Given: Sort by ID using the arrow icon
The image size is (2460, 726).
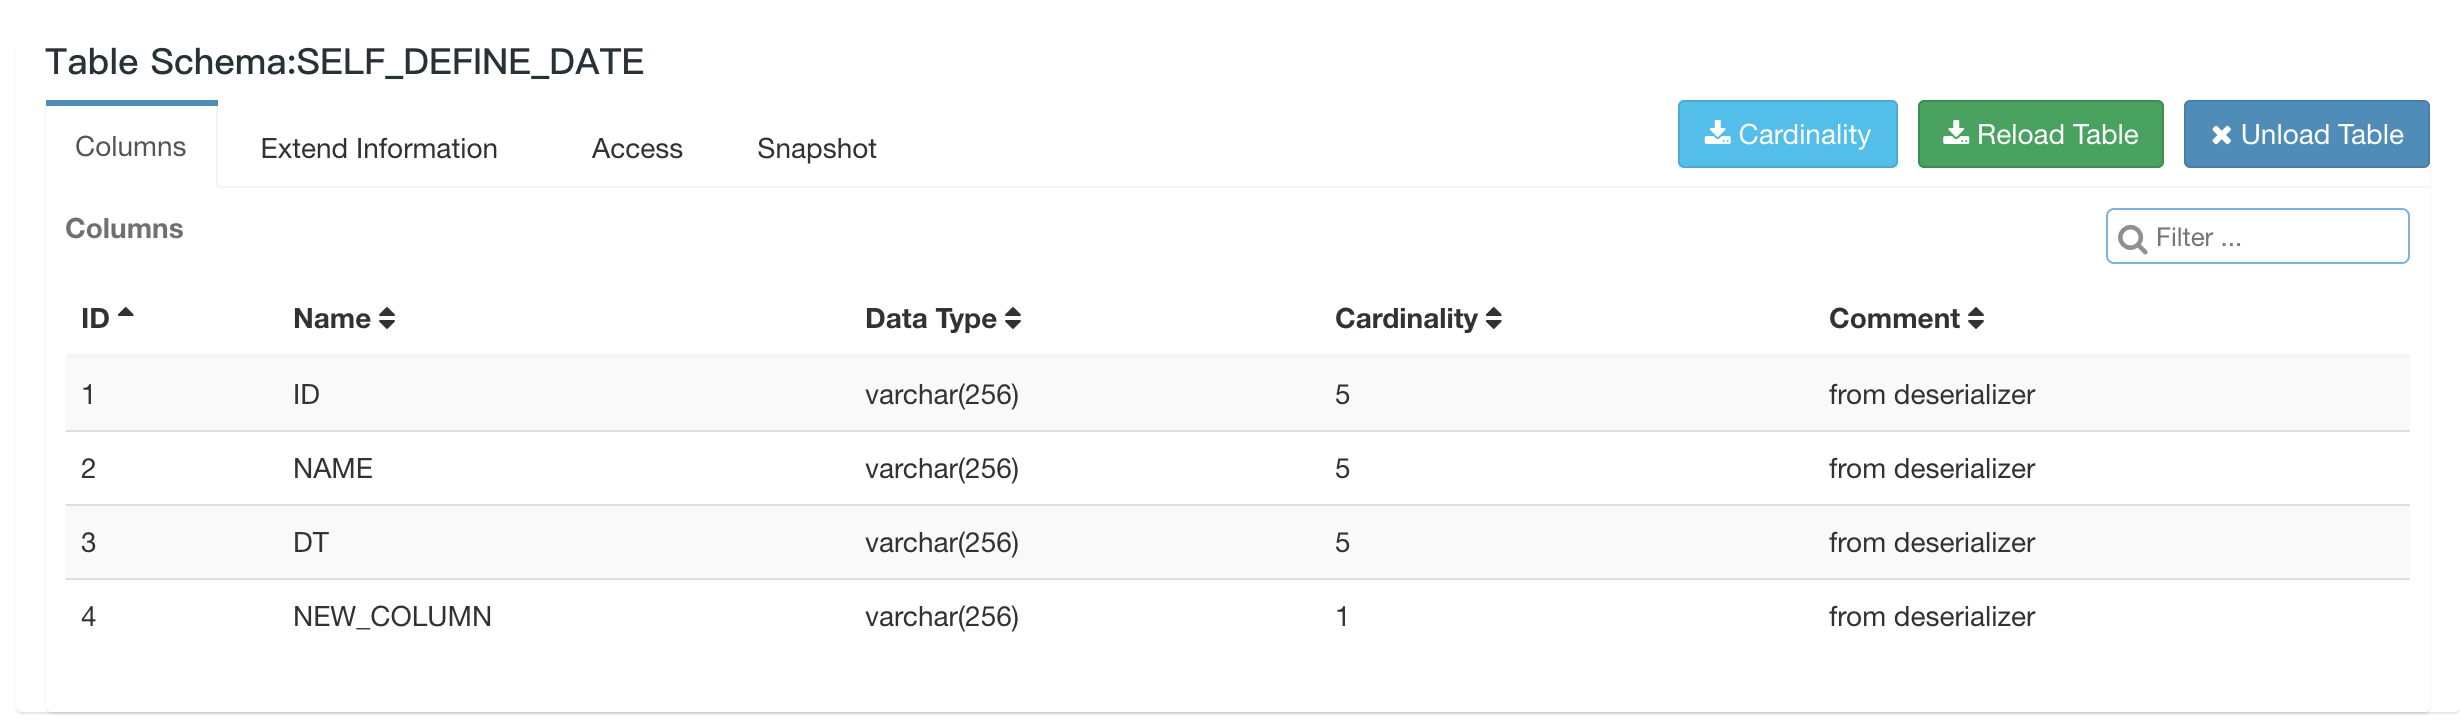Looking at the screenshot, I should (x=126, y=313).
